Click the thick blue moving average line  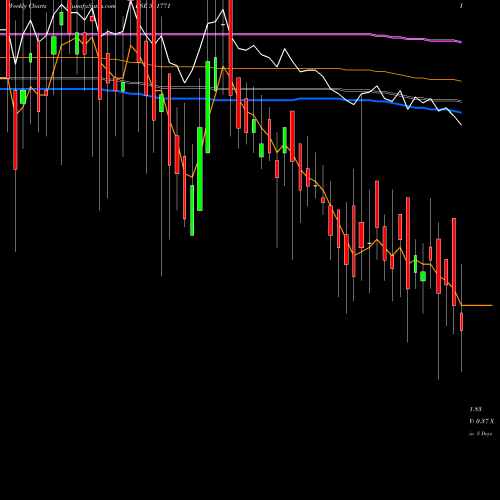click(231, 99)
